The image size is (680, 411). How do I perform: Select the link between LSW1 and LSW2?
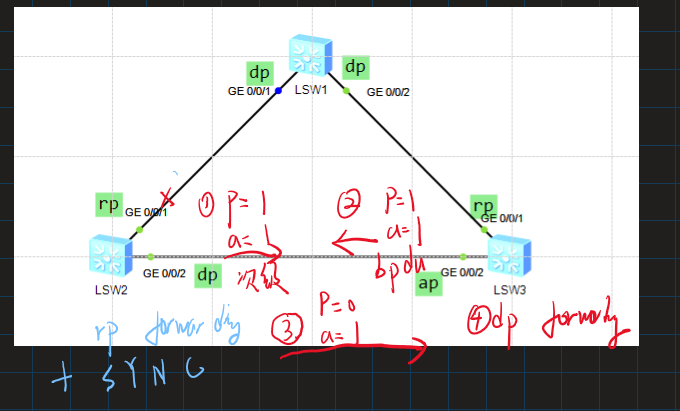212,156
